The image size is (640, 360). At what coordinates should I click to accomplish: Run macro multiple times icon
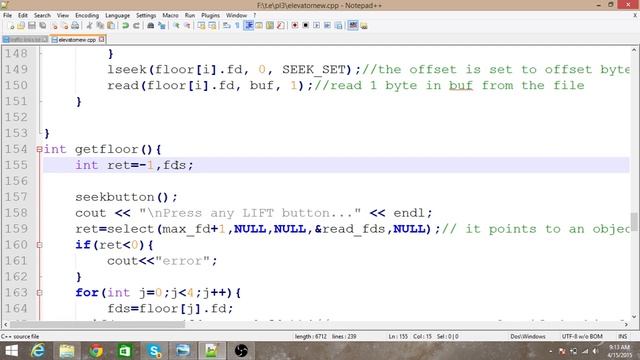click(327, 26)
